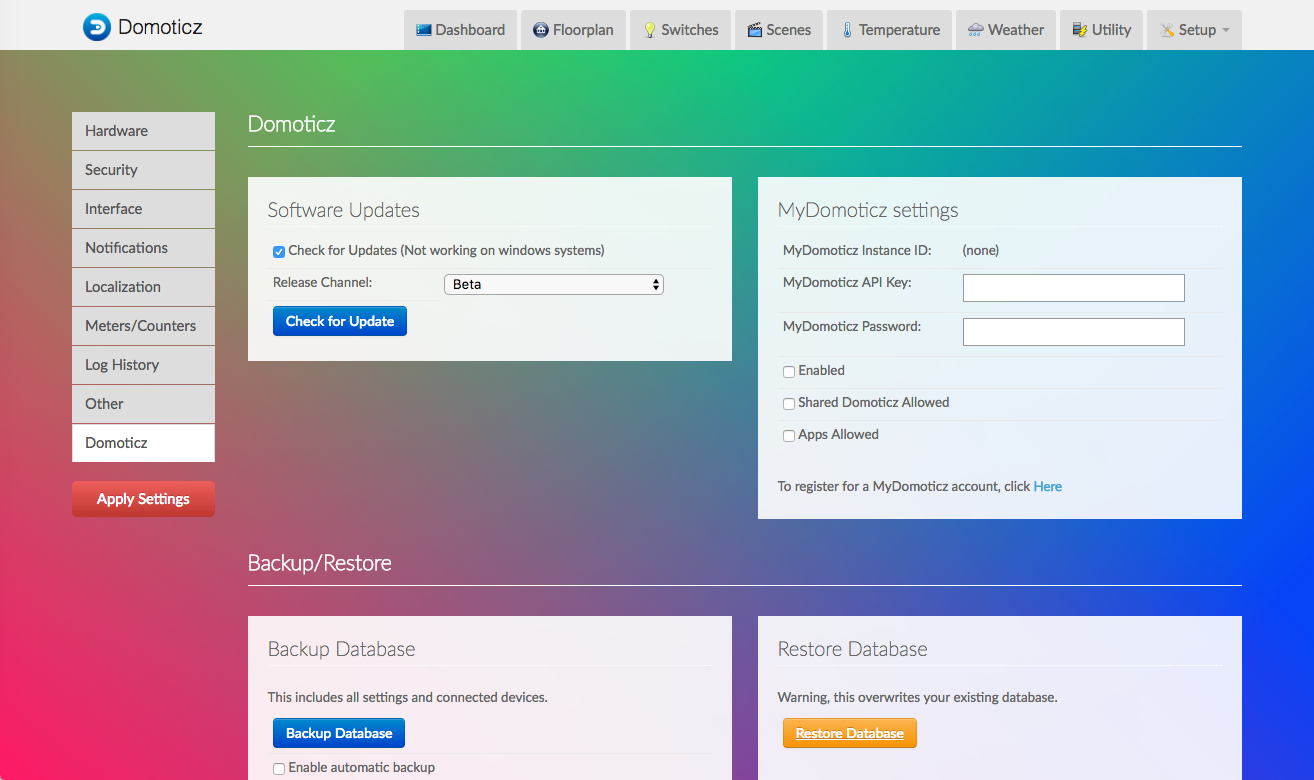Click the (none) instance ID value
This screenshot has height=780, width=1314.
point(981,251)
